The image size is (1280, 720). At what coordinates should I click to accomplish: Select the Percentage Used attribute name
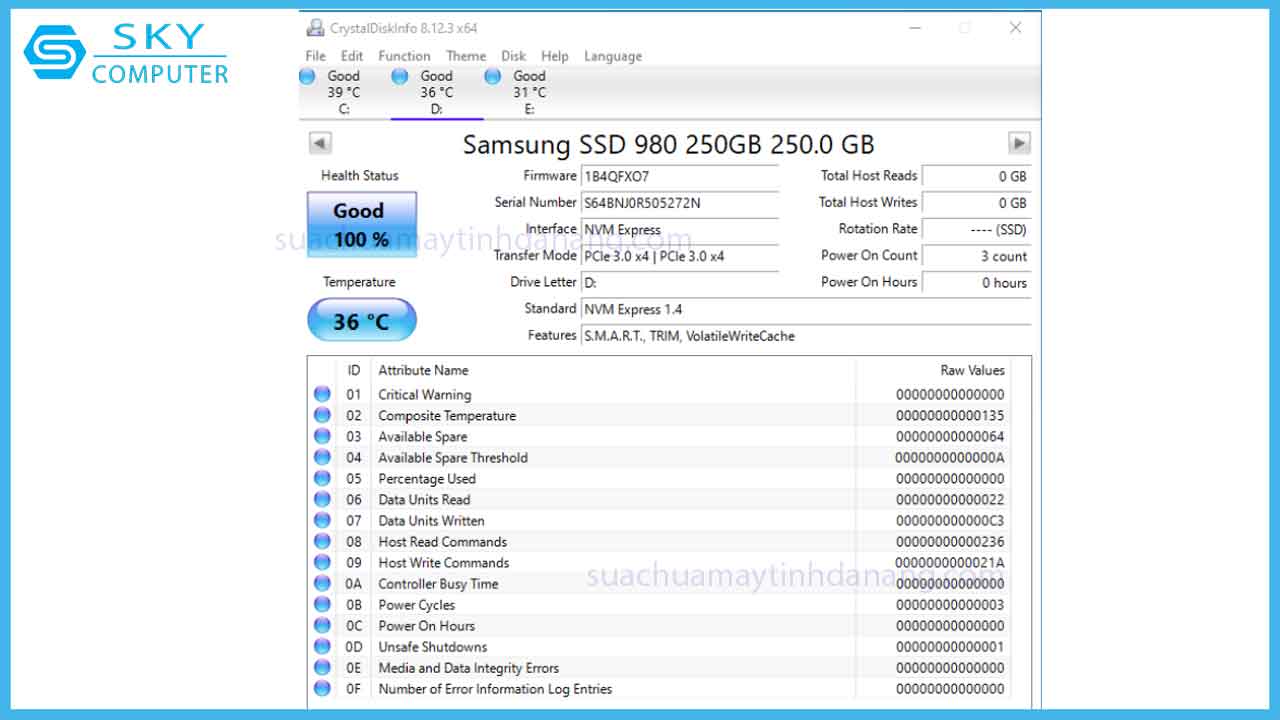(x=427, y=479)
